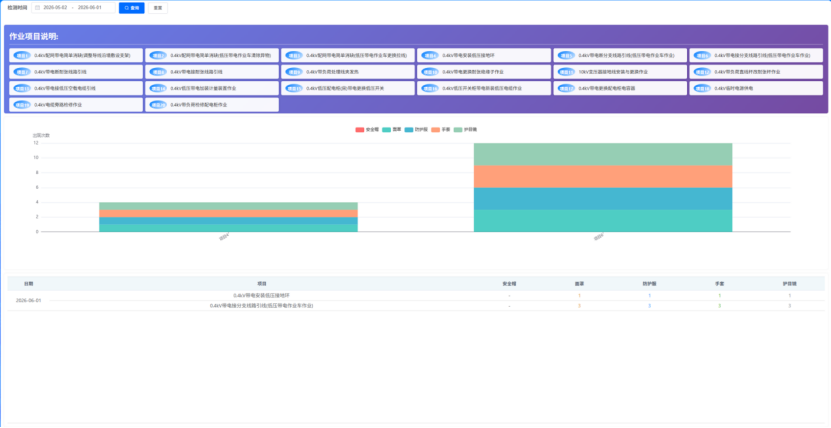Select the start date 2026-05-02 field
This screenshot has width=831, height=428.
click(55, 8)
